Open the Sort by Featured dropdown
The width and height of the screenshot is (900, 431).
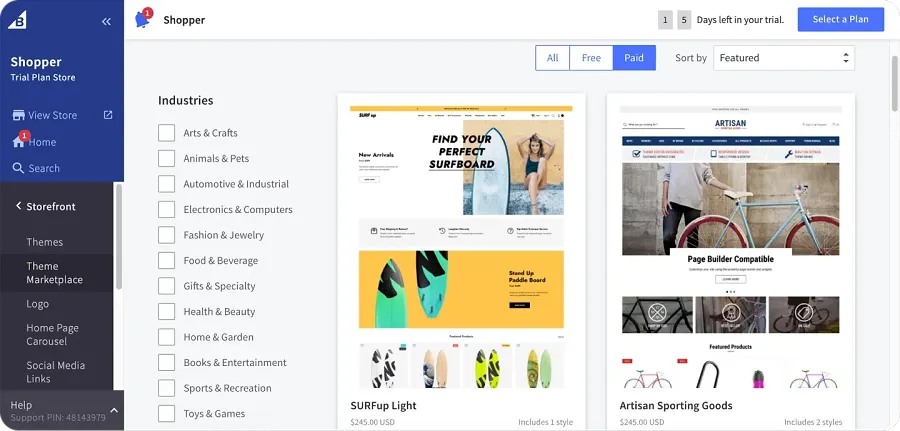click(x=783, y=58)
